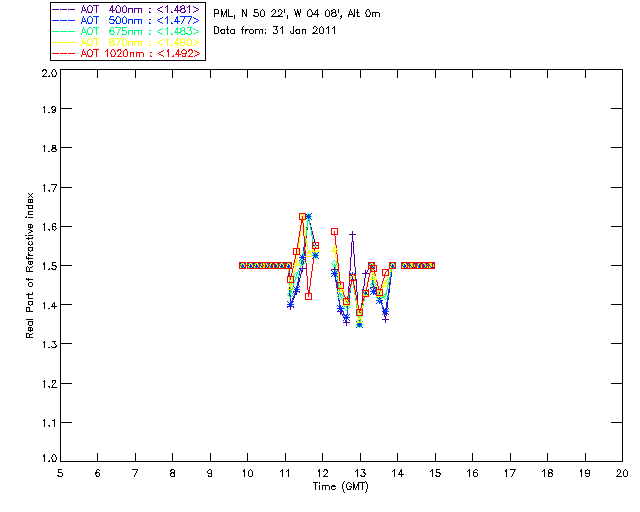Click the 13 on the time axis

[x=360, y=473]
